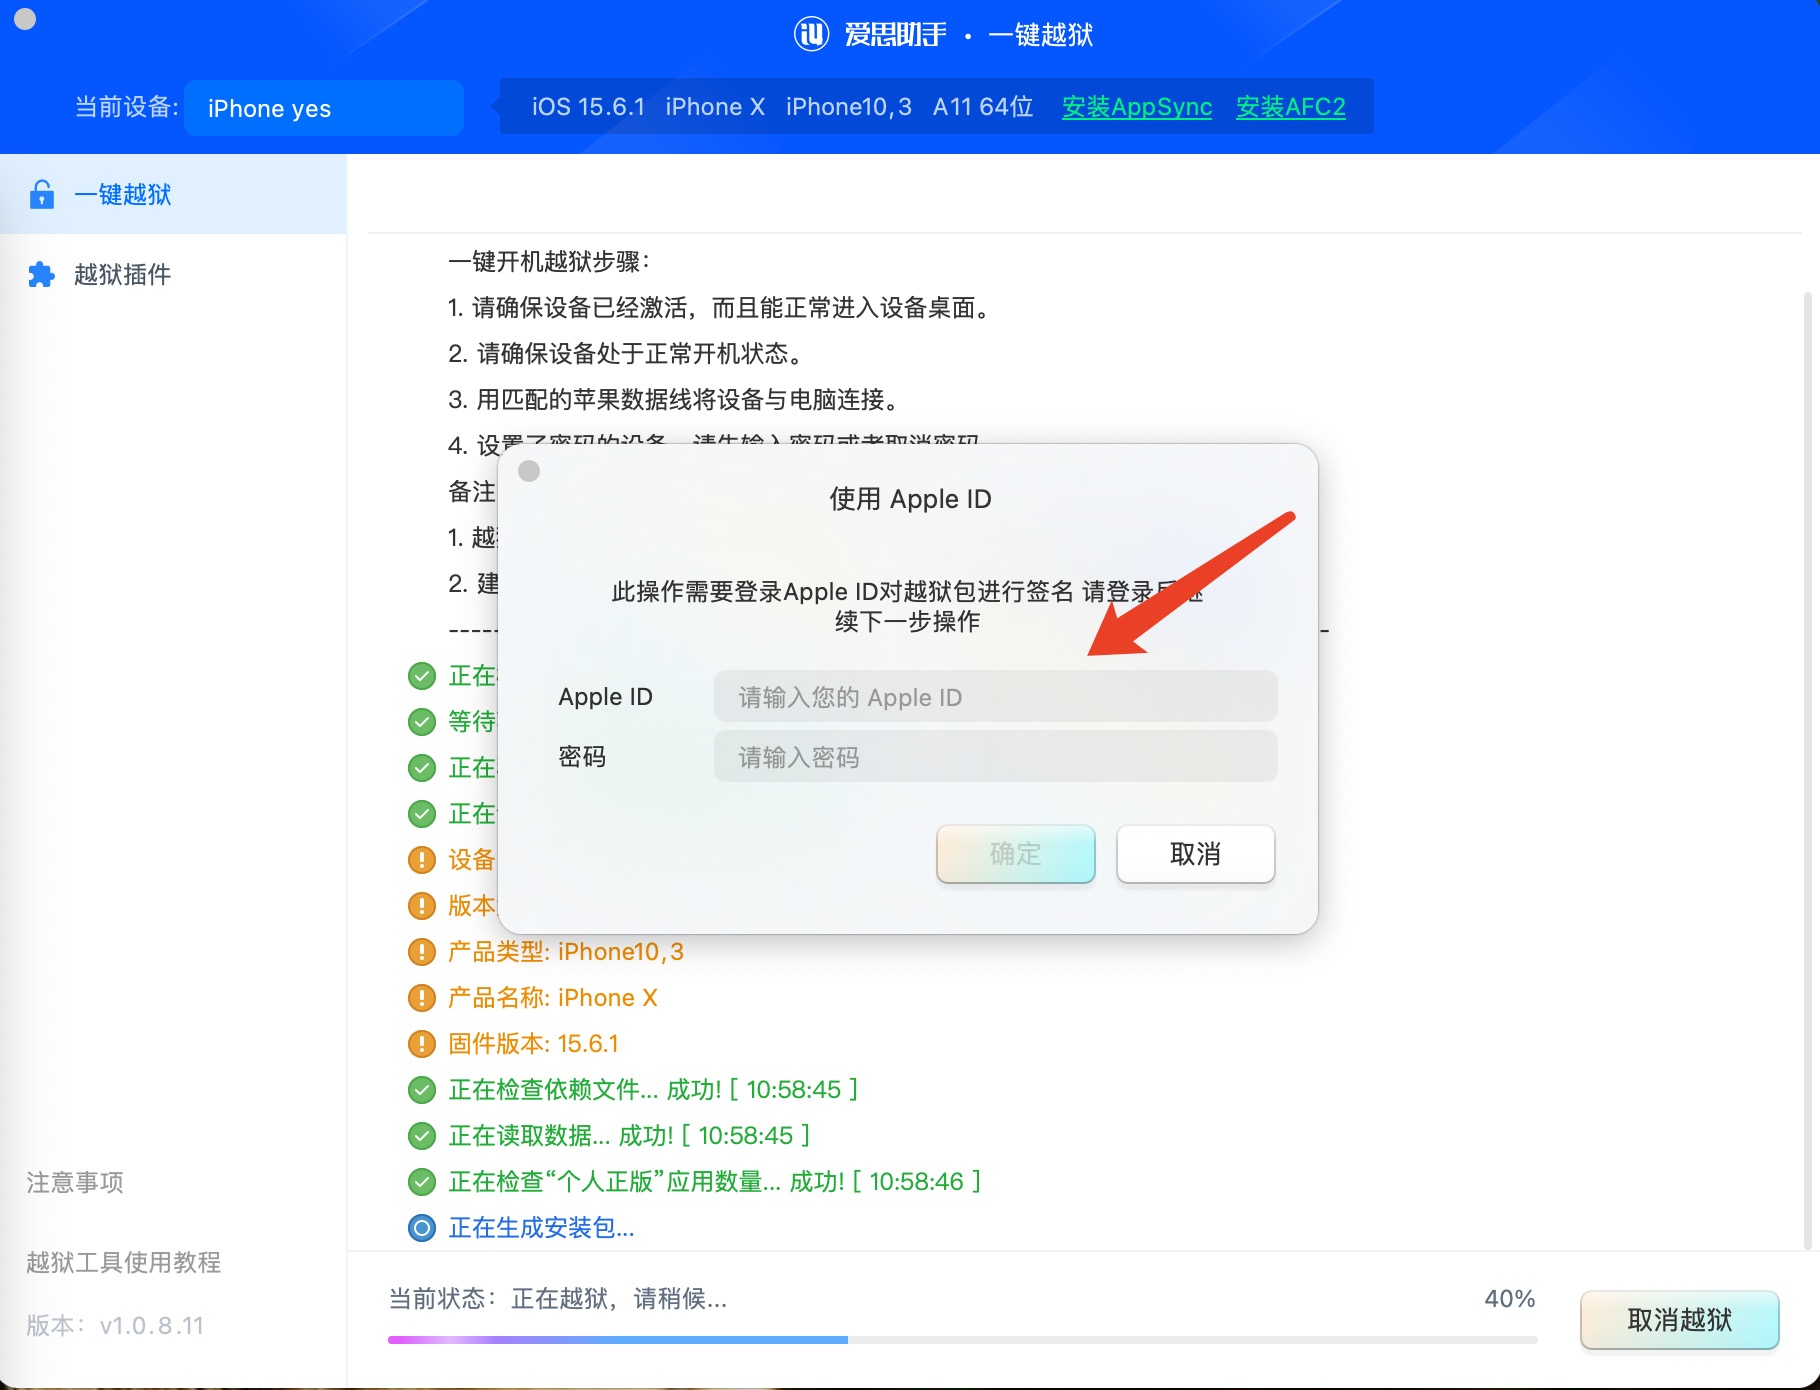Select the 一键越狱 lock icon in sidebar
Viewport: 1820px width, 1390px height.
pyautogui.click(x=41, y=194)
